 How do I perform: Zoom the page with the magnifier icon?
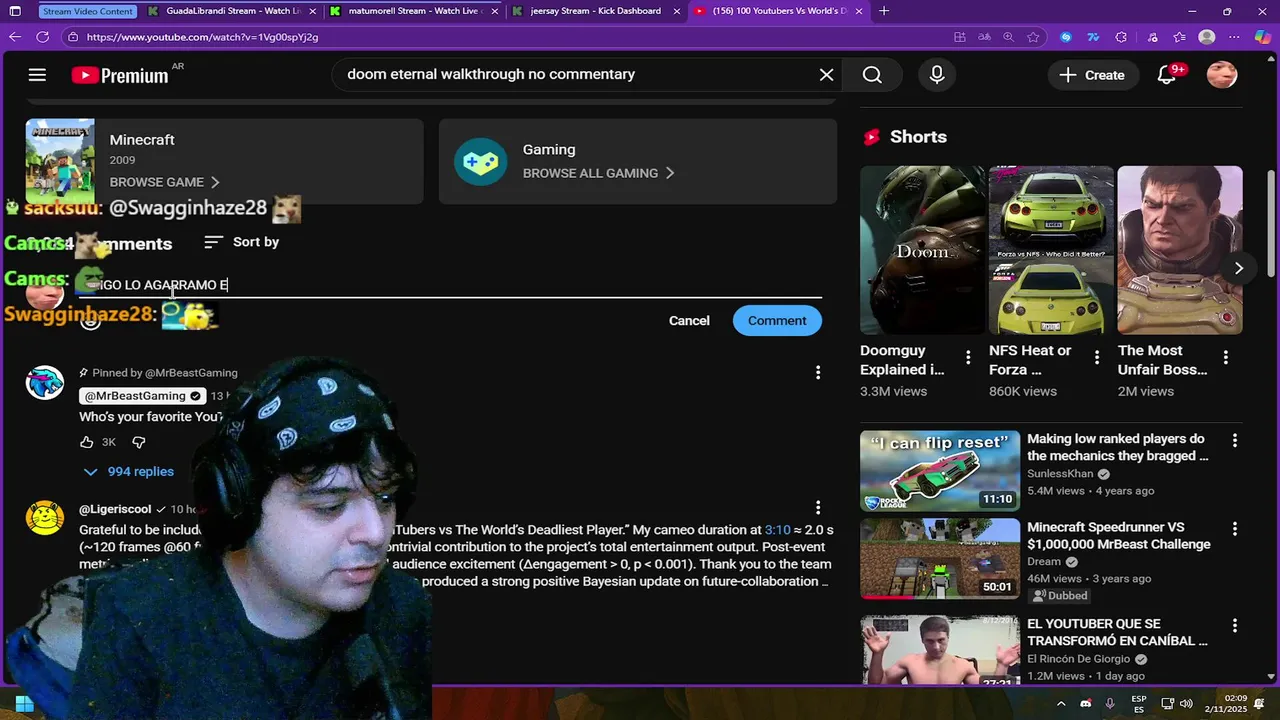pyautogui.click(x=1008, y=37)
